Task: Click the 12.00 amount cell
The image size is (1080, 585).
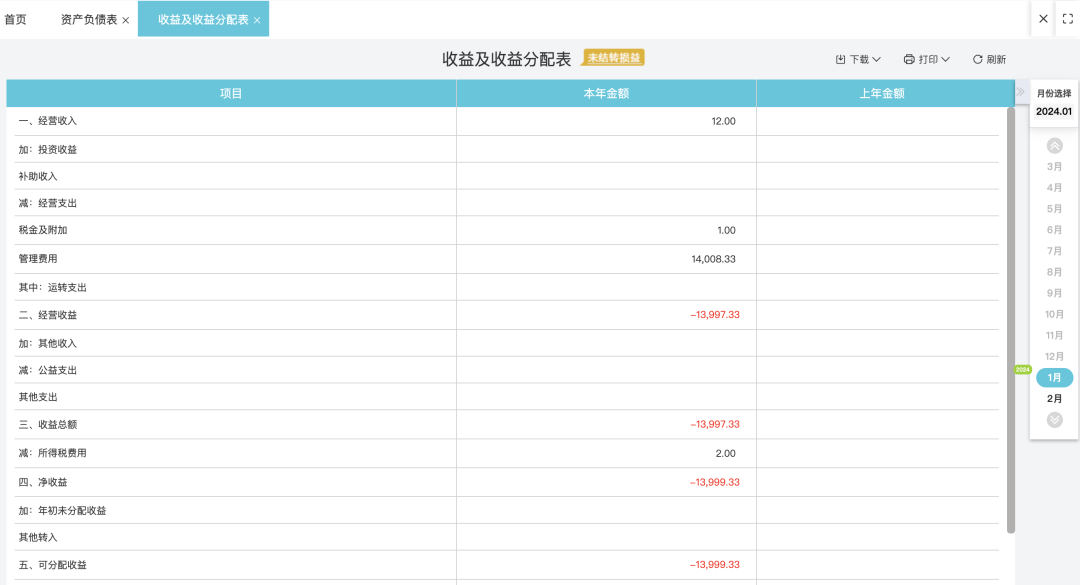Action: [723, 121]
